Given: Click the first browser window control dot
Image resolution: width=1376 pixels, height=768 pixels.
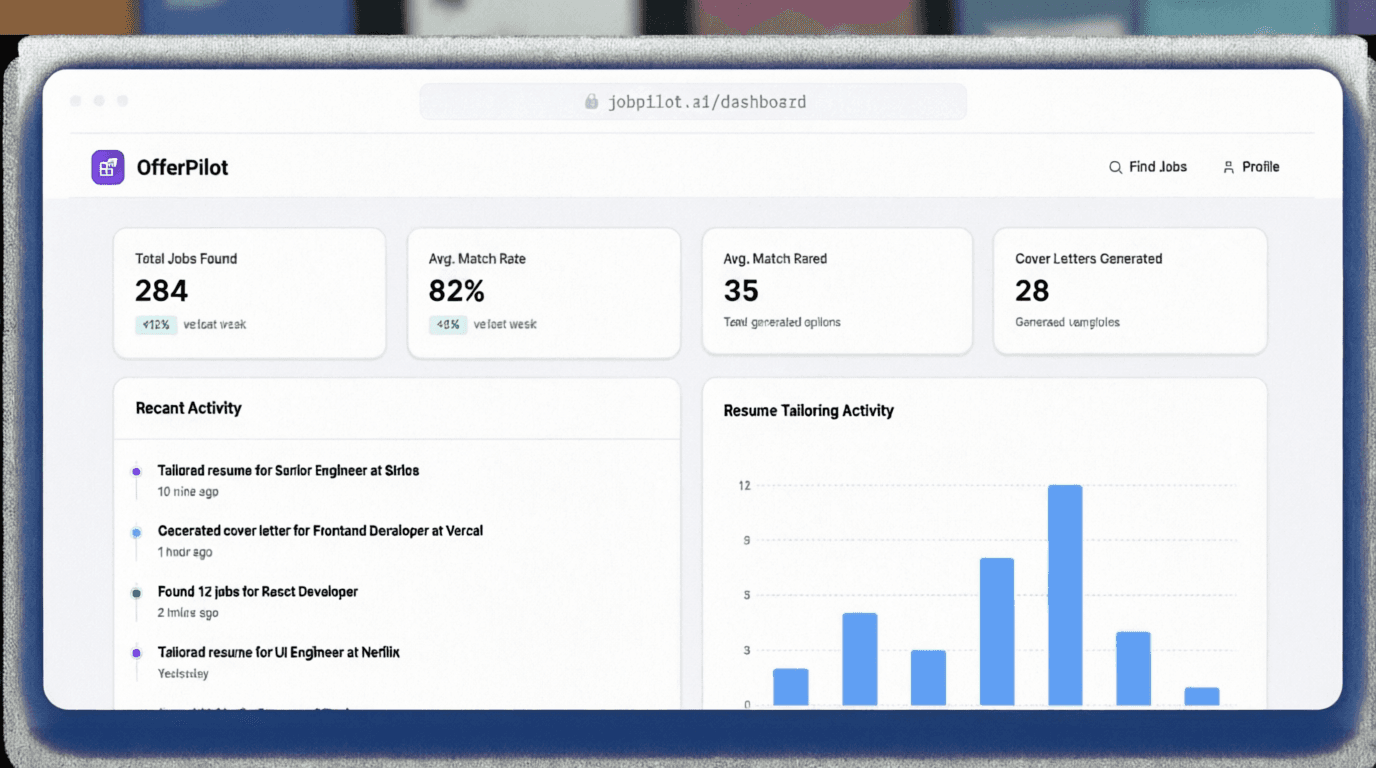Looking at the screenshot, I should 76,101.
